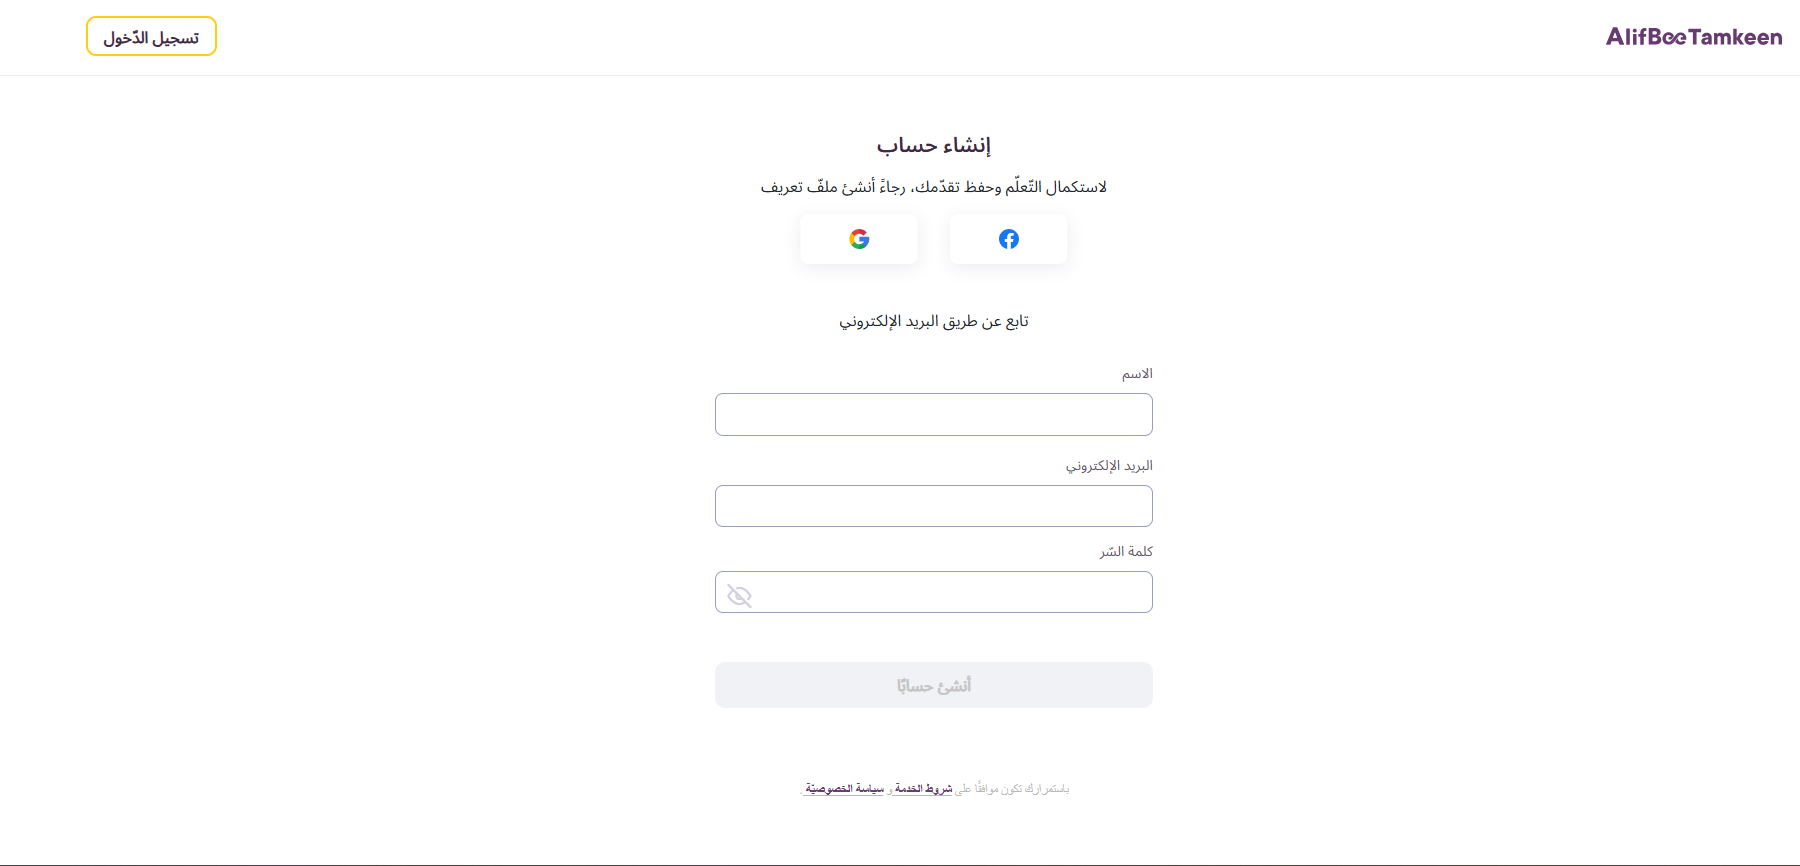The image size is (1800, 866).
Task: Focus the الاسم name input field
Action: click(933, 414)
